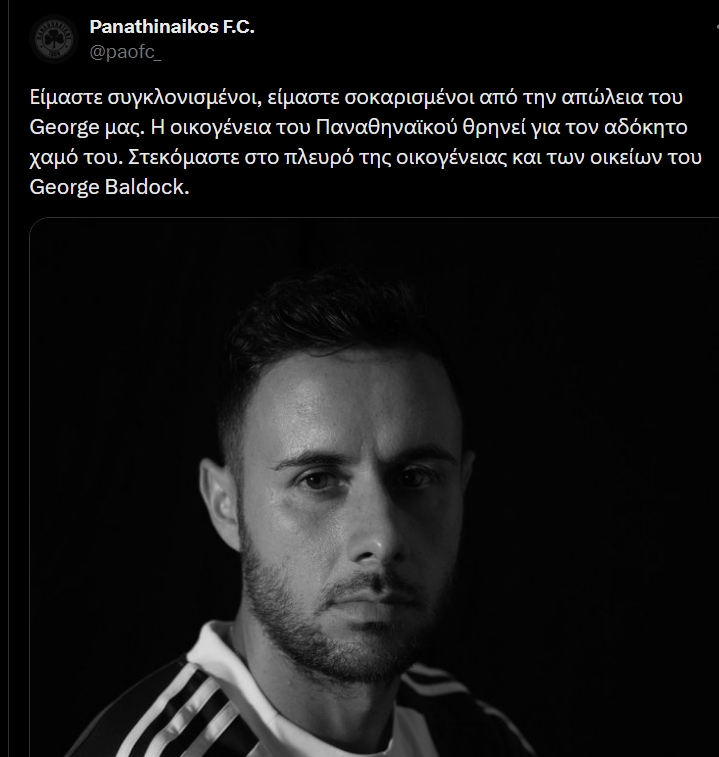Click the vertical thread line at left edge
Viewport: 719px width, 757px height.
coord(8,378)
